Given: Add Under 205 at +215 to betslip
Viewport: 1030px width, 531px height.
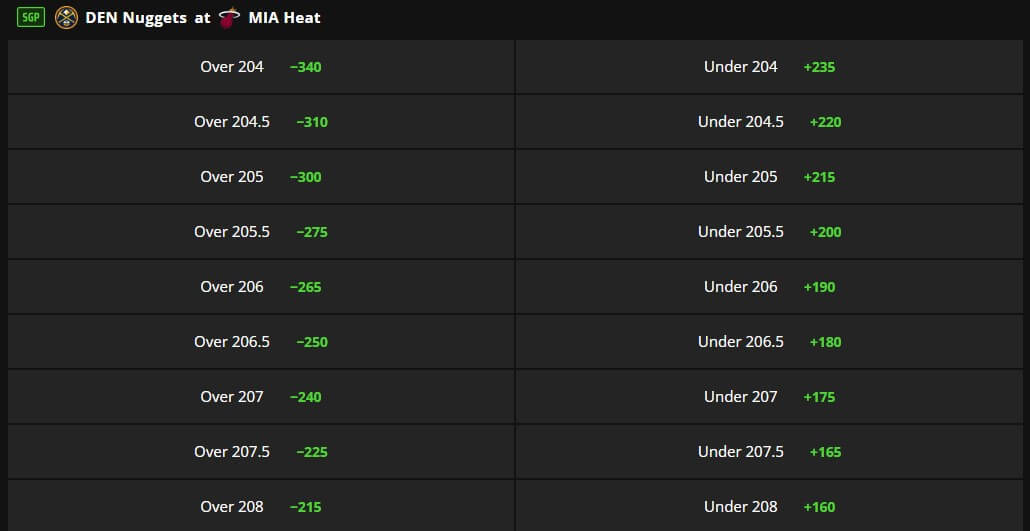Looking at the screenshot, I should click(x=772, y=177).
